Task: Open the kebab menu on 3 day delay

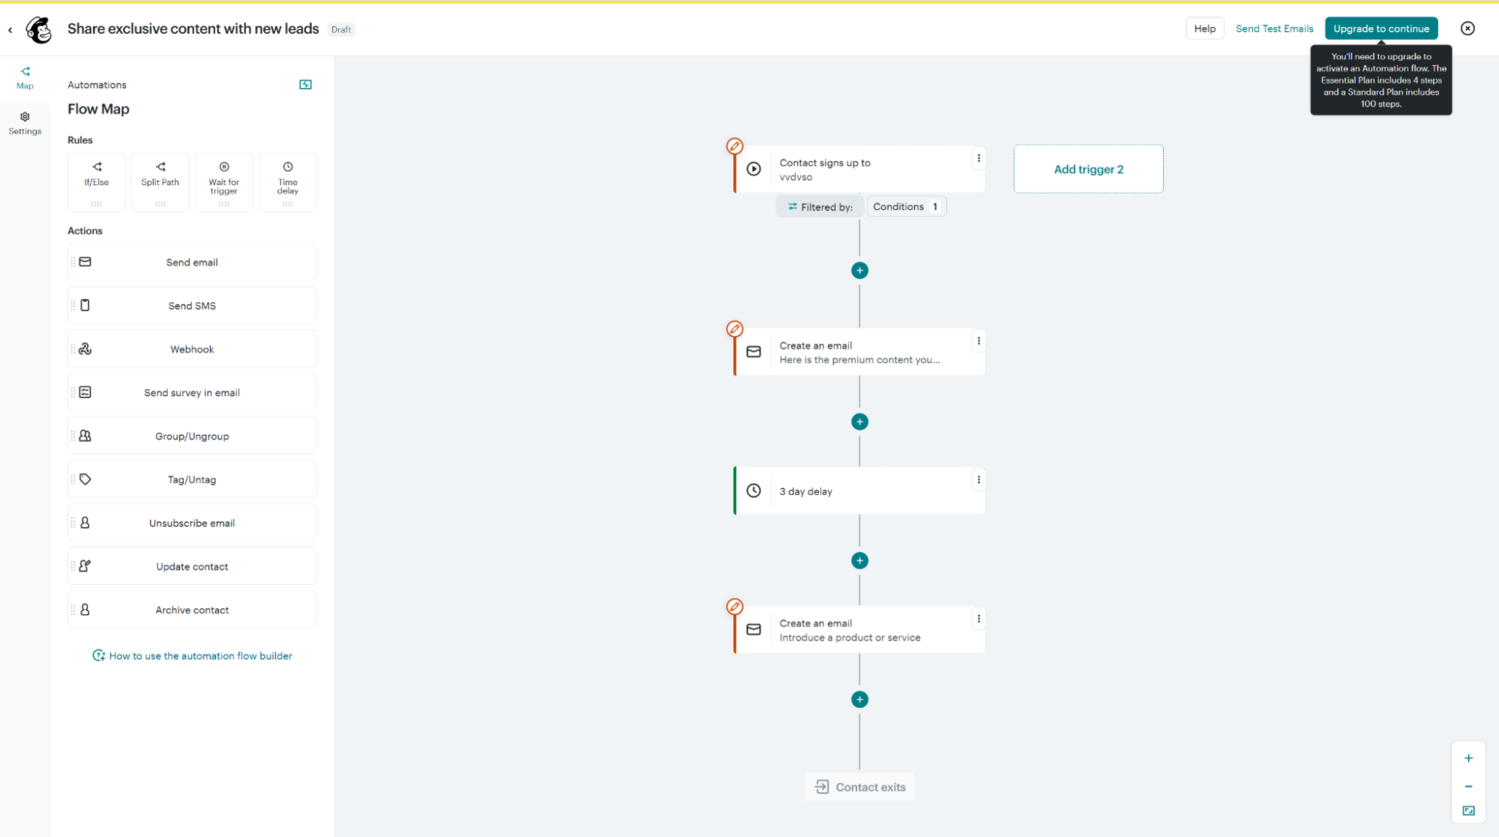Action: click(x=978, y=479)
